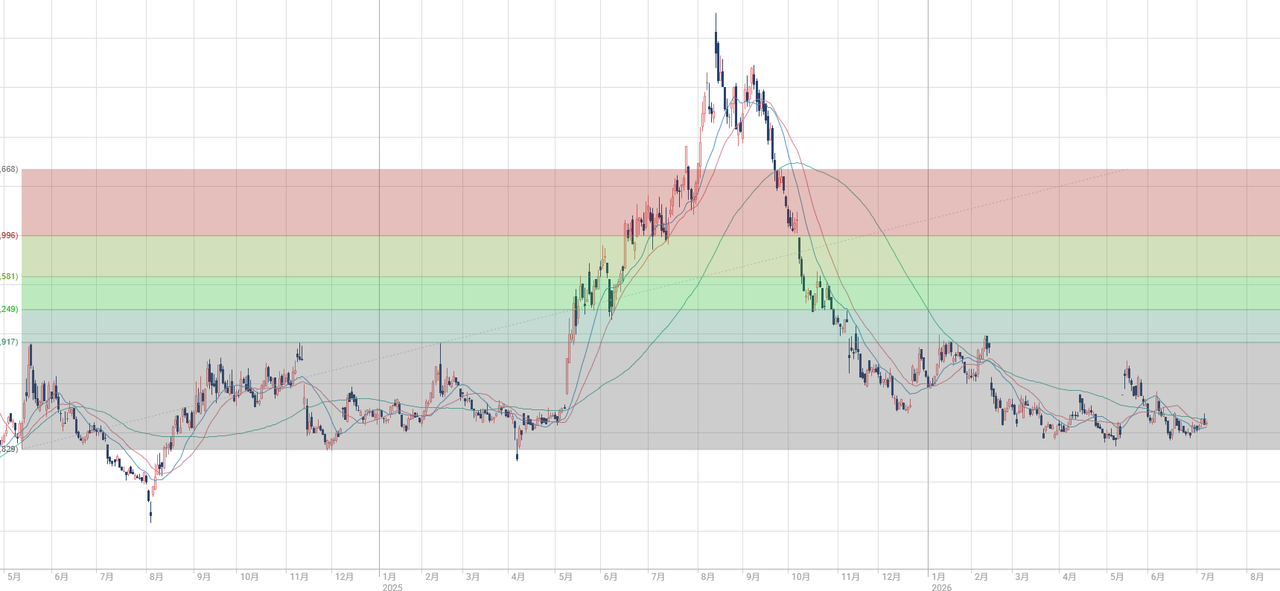Click the 2026 year label on time axis

click(x=941, y=588)
